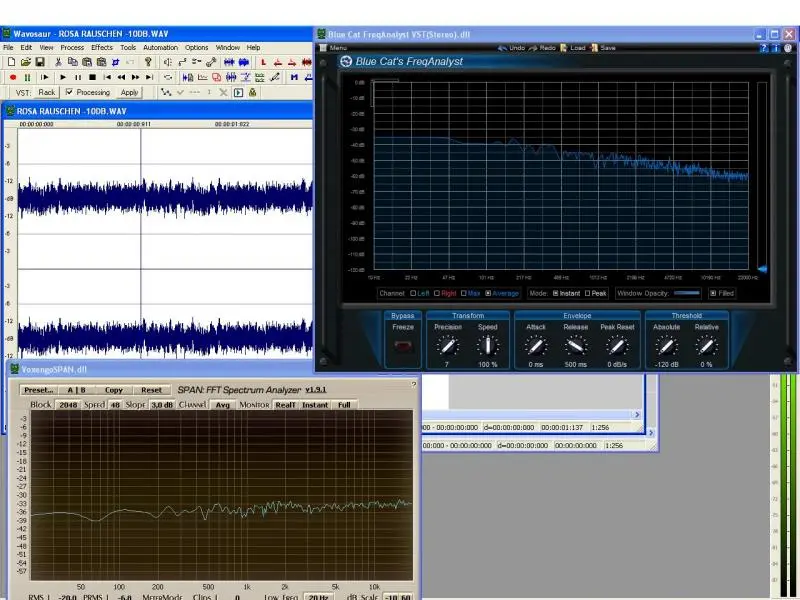Image resolution: width=800 pixels, height=600 pixels.
Task: Click the Save floppy disk icon
Action: tap(40, 62)
